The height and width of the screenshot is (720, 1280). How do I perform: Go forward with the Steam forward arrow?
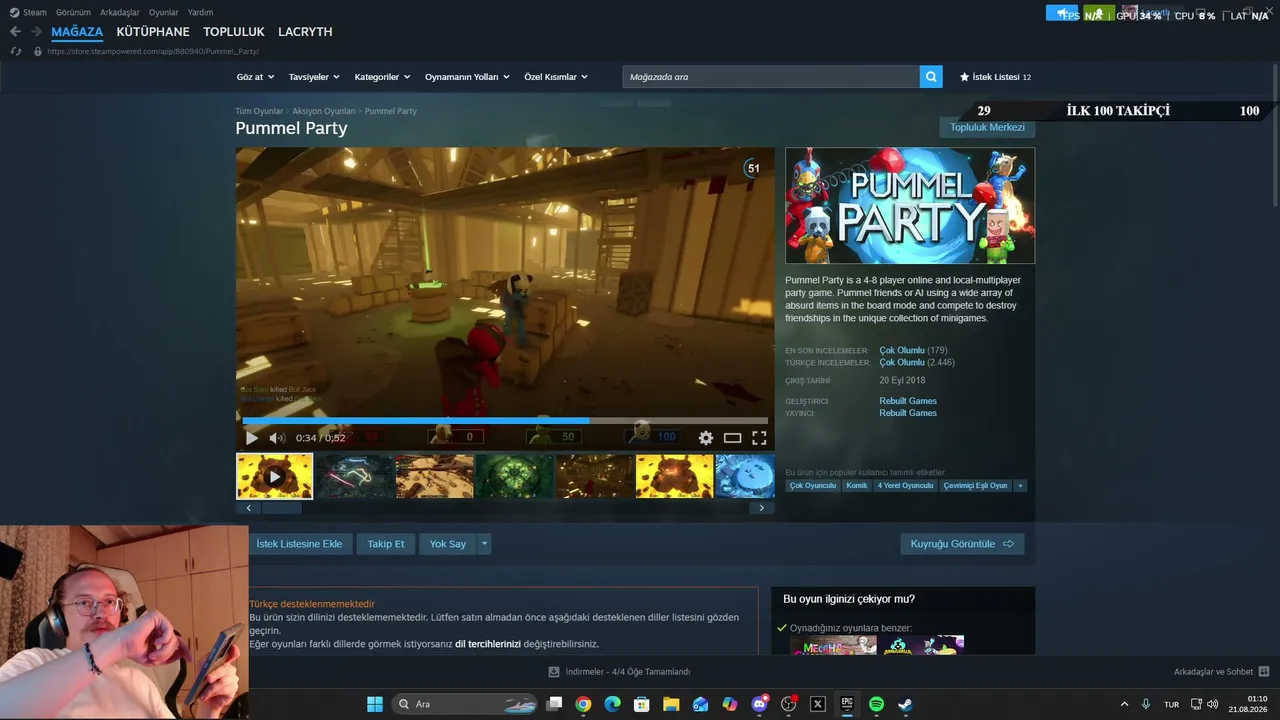point(36,32)
